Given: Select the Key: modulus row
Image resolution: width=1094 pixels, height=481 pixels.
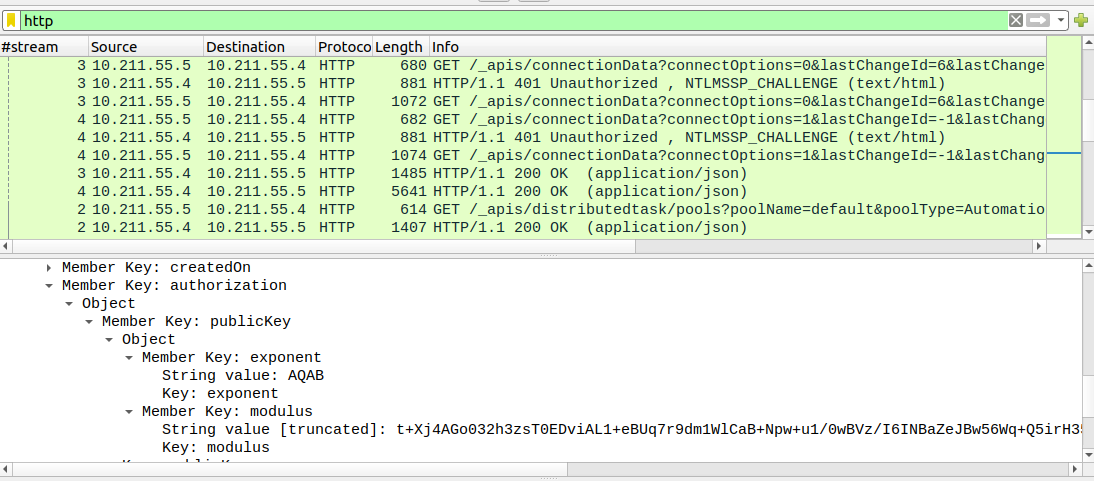Looking at the screenshot, I should (x=216, y=447).
